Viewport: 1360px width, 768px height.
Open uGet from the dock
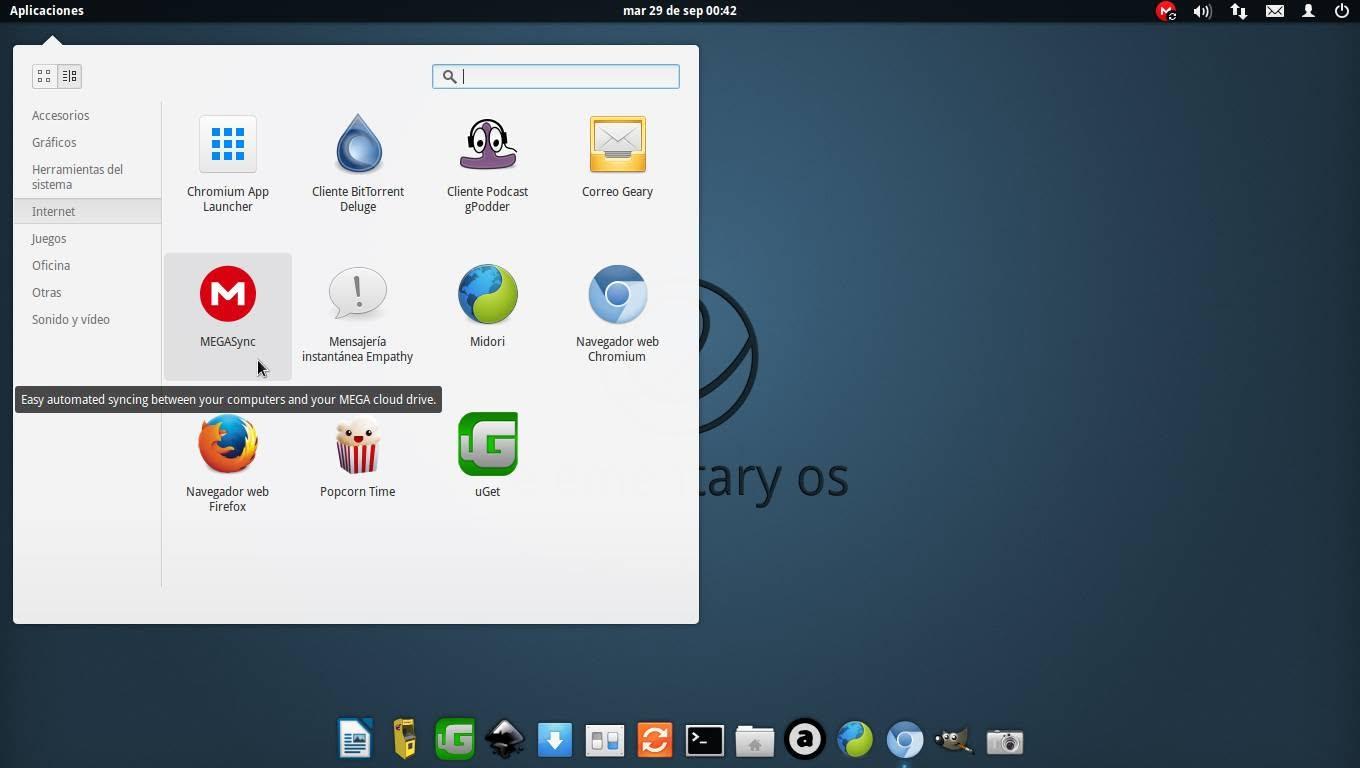pyautogui.click(x=455, y=740)
